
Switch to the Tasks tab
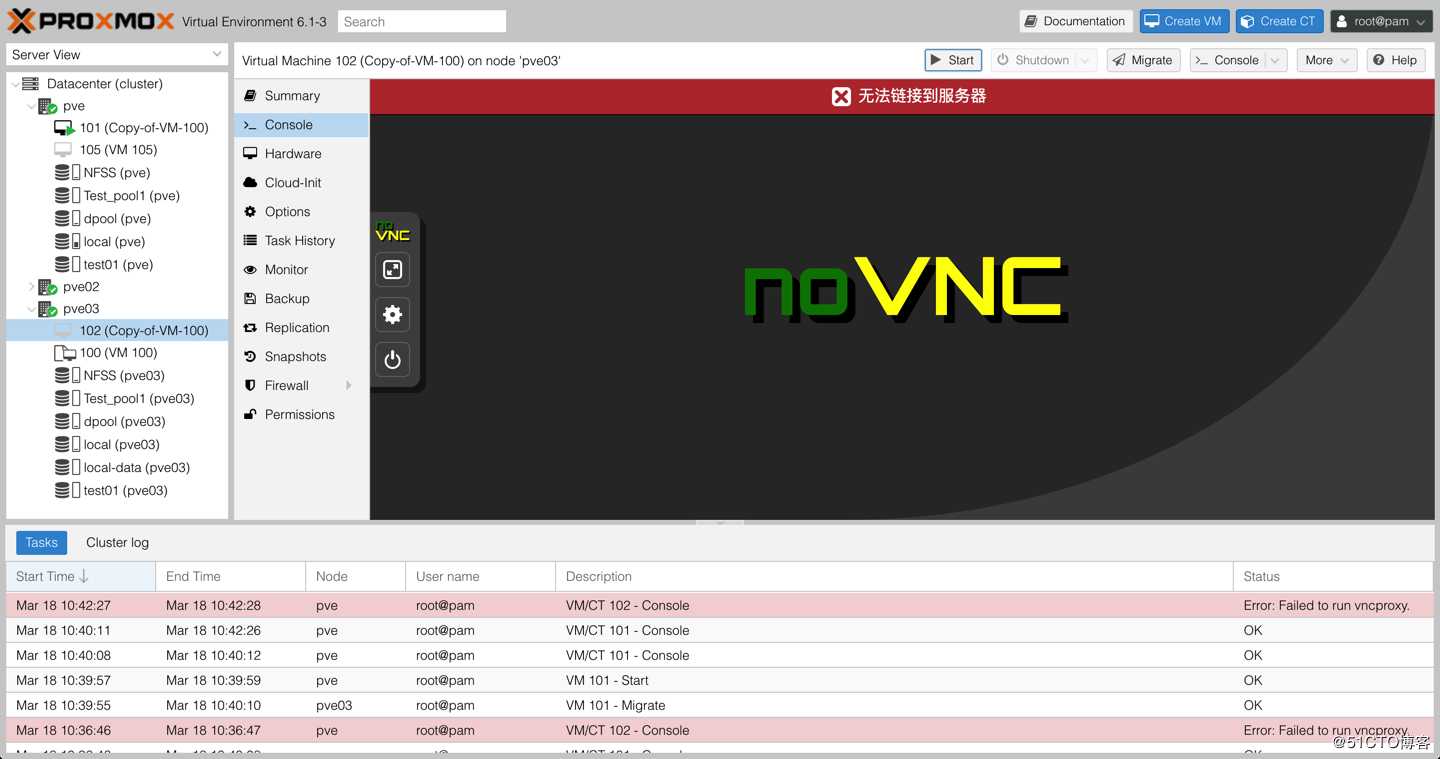pos(41,543)
